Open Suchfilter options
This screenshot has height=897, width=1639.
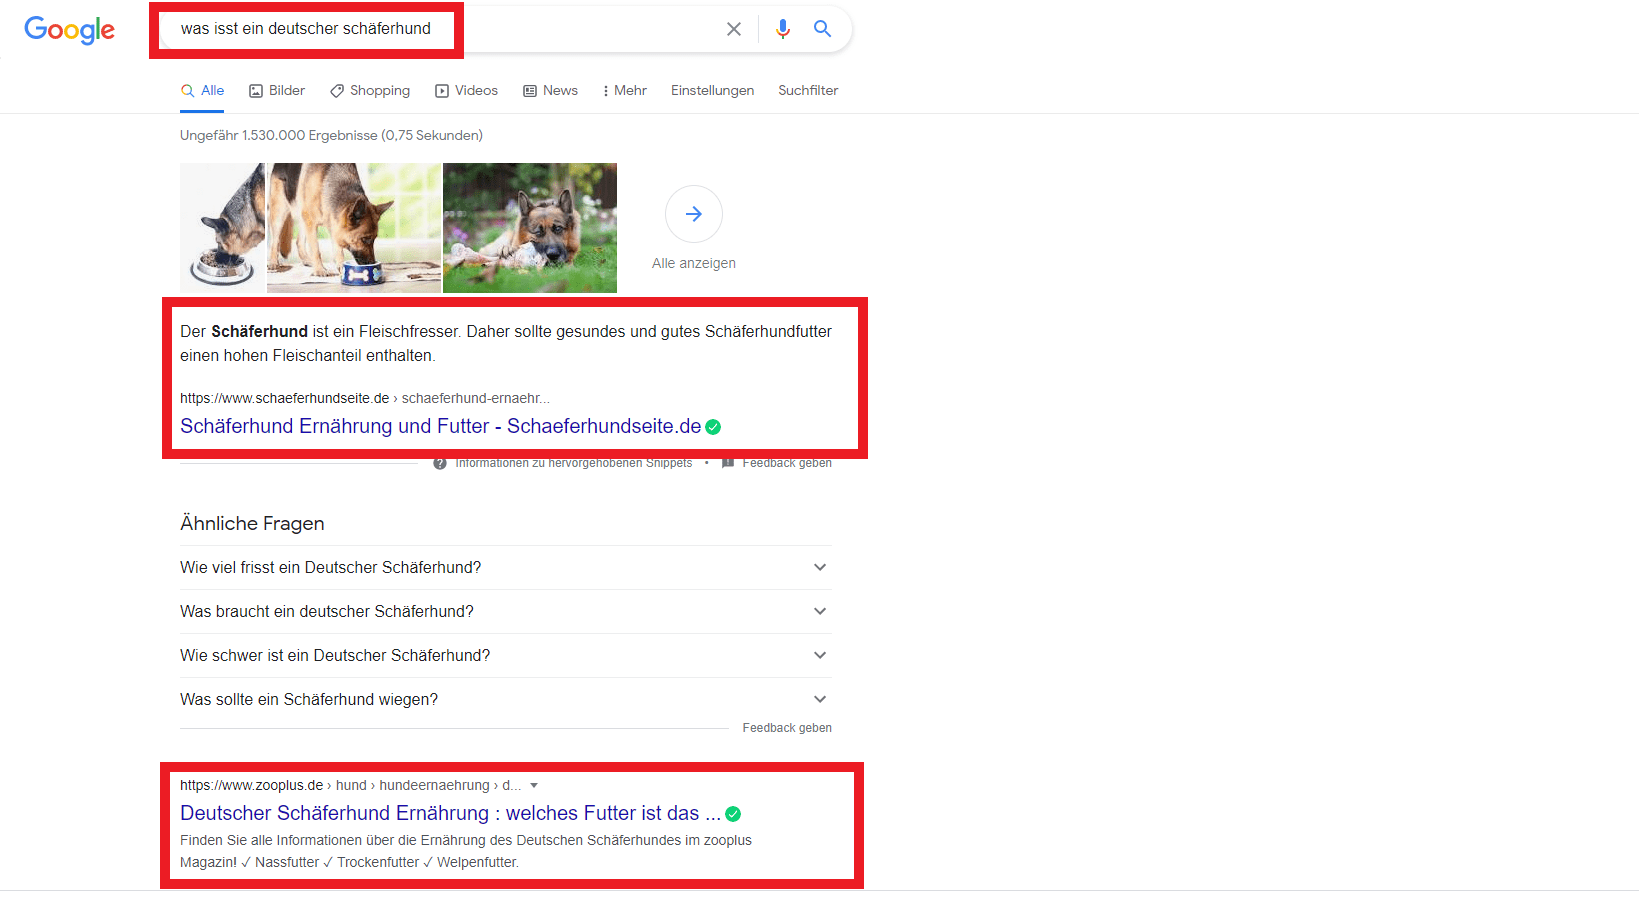coord(808,90)
